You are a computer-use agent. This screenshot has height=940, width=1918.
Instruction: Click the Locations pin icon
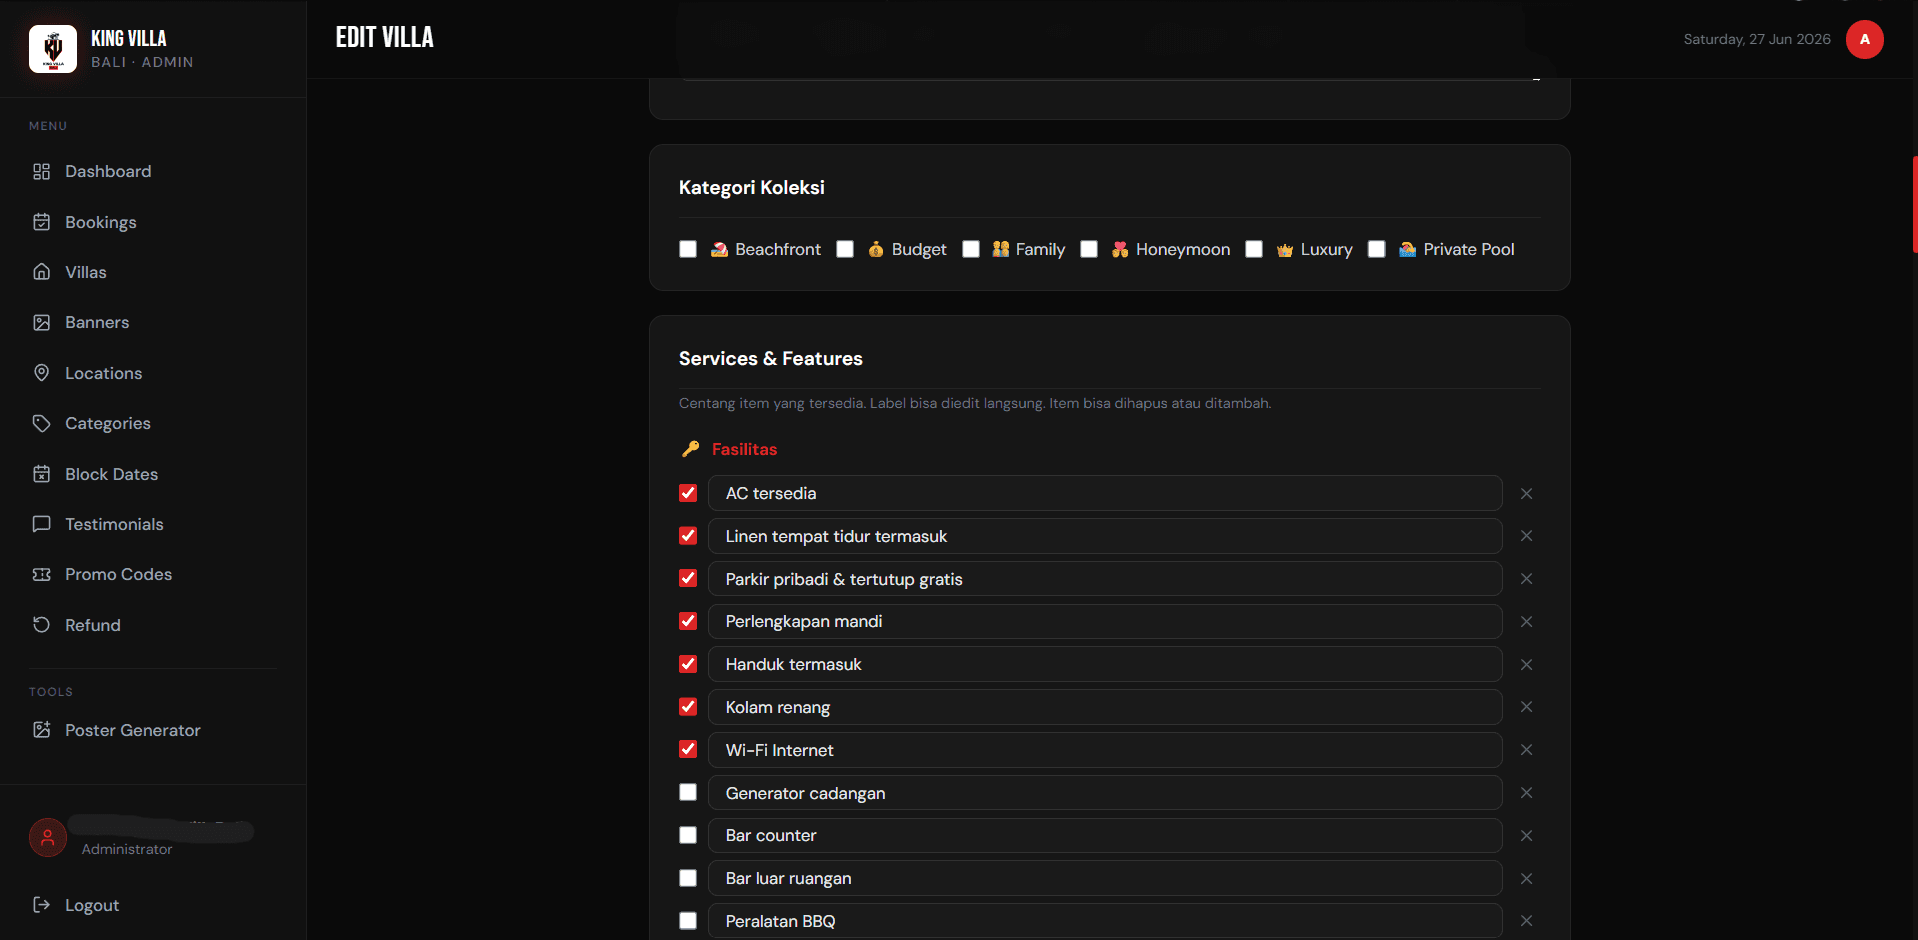pos(41,373)
